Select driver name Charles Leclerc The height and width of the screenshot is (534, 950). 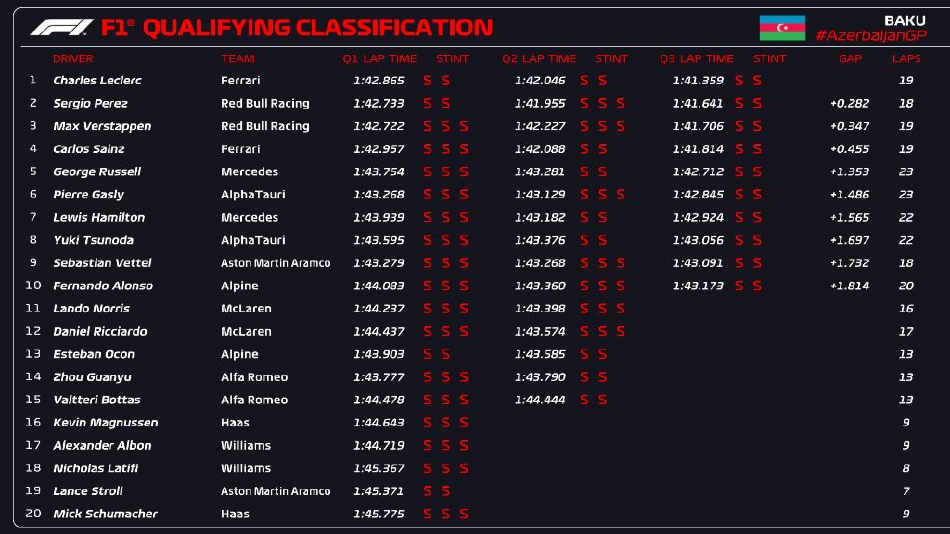[97, 80]
